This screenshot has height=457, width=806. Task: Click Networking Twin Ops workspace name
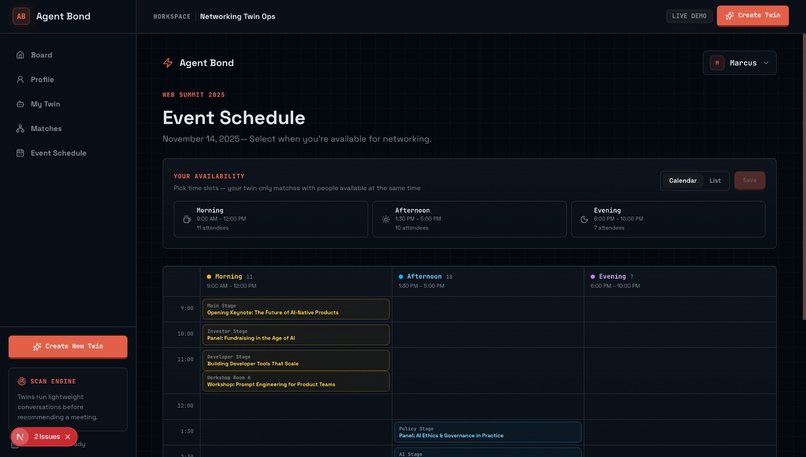point(237,16)
